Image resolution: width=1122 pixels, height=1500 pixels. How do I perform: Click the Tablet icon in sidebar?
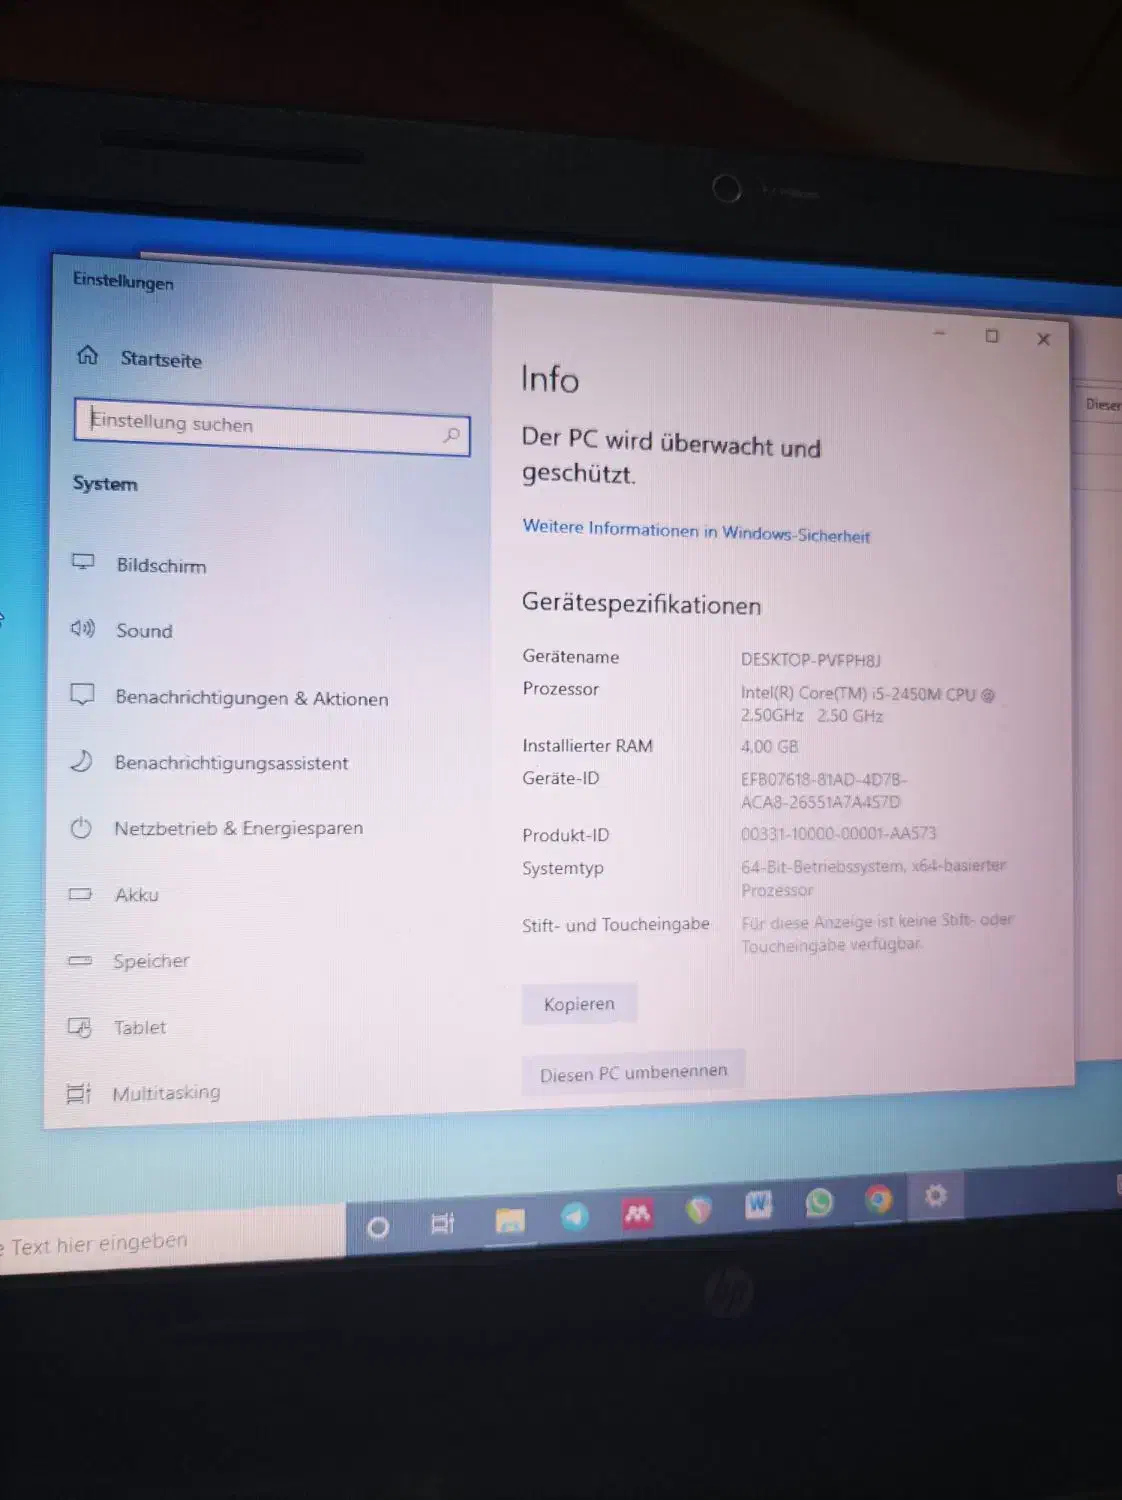79,1027
